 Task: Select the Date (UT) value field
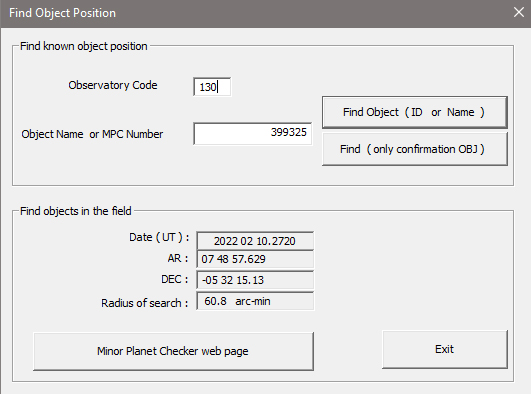click(255, 241)
